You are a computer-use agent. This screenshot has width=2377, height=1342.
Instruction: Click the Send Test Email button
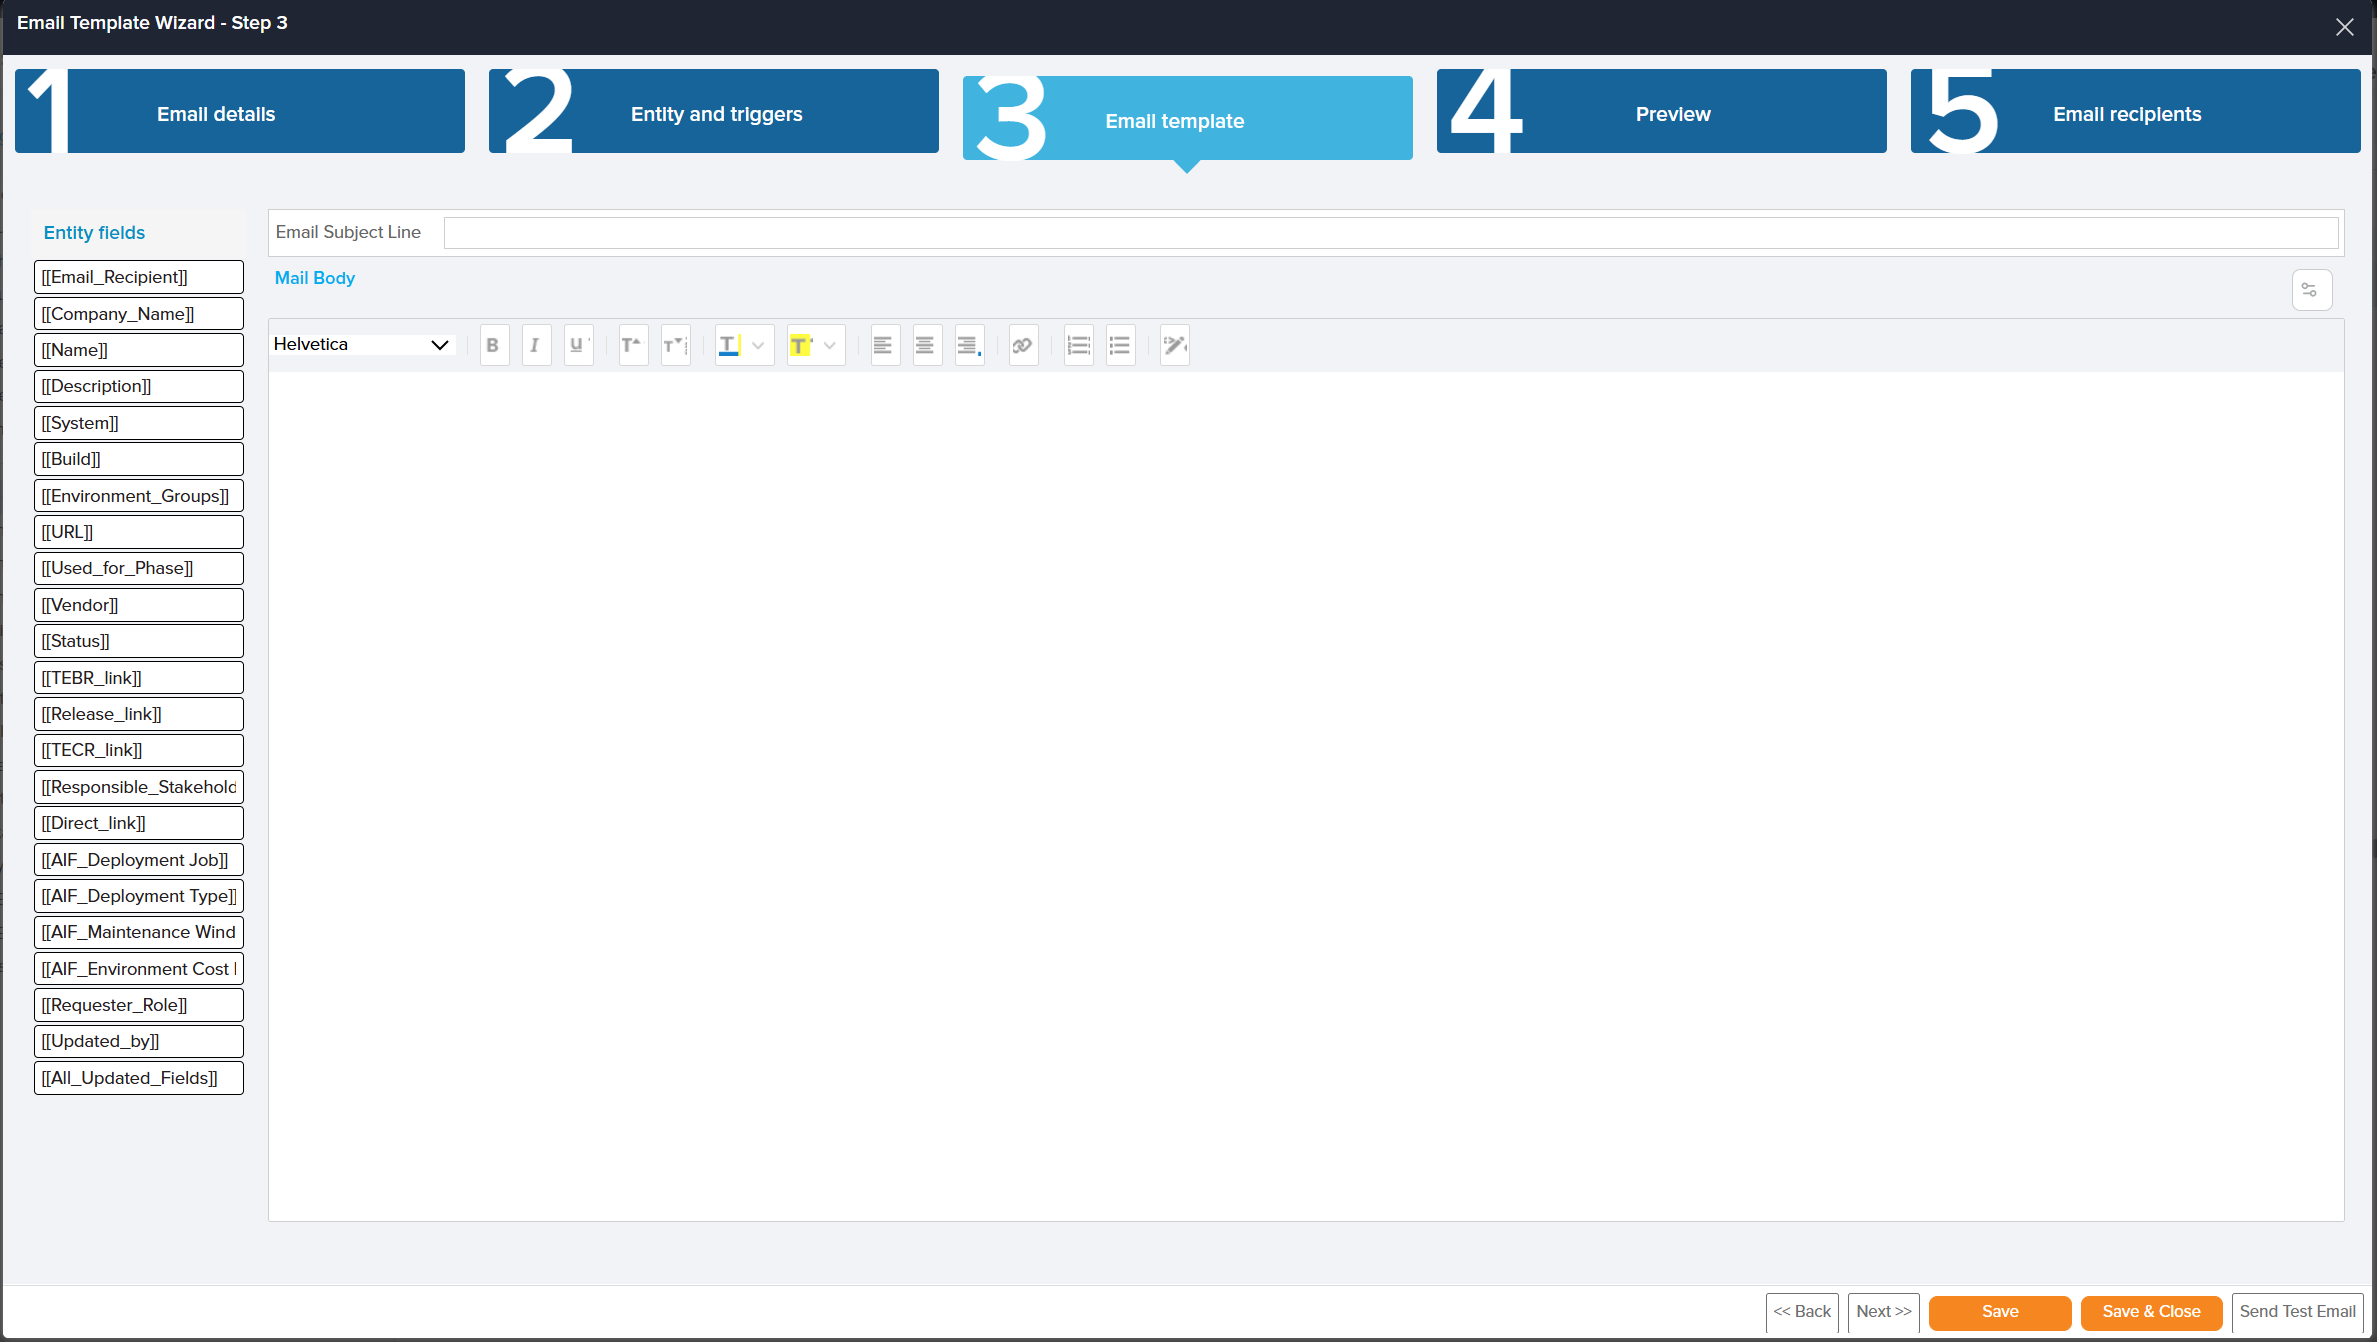pos(2296,1312)
